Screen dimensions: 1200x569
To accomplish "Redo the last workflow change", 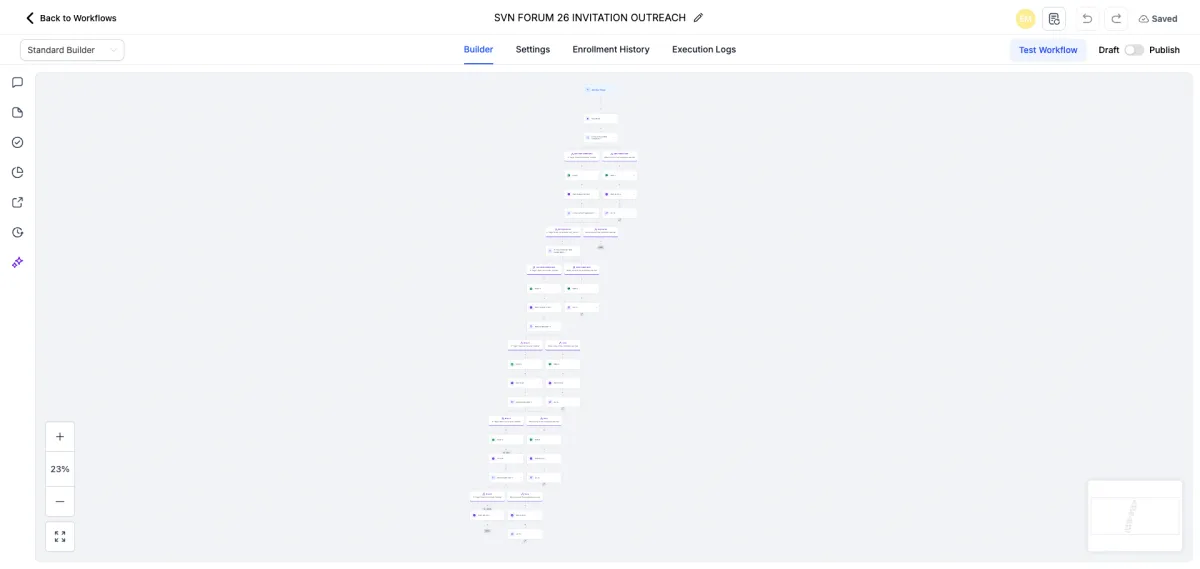I will pyautogui.click(x=1116, y=18).
